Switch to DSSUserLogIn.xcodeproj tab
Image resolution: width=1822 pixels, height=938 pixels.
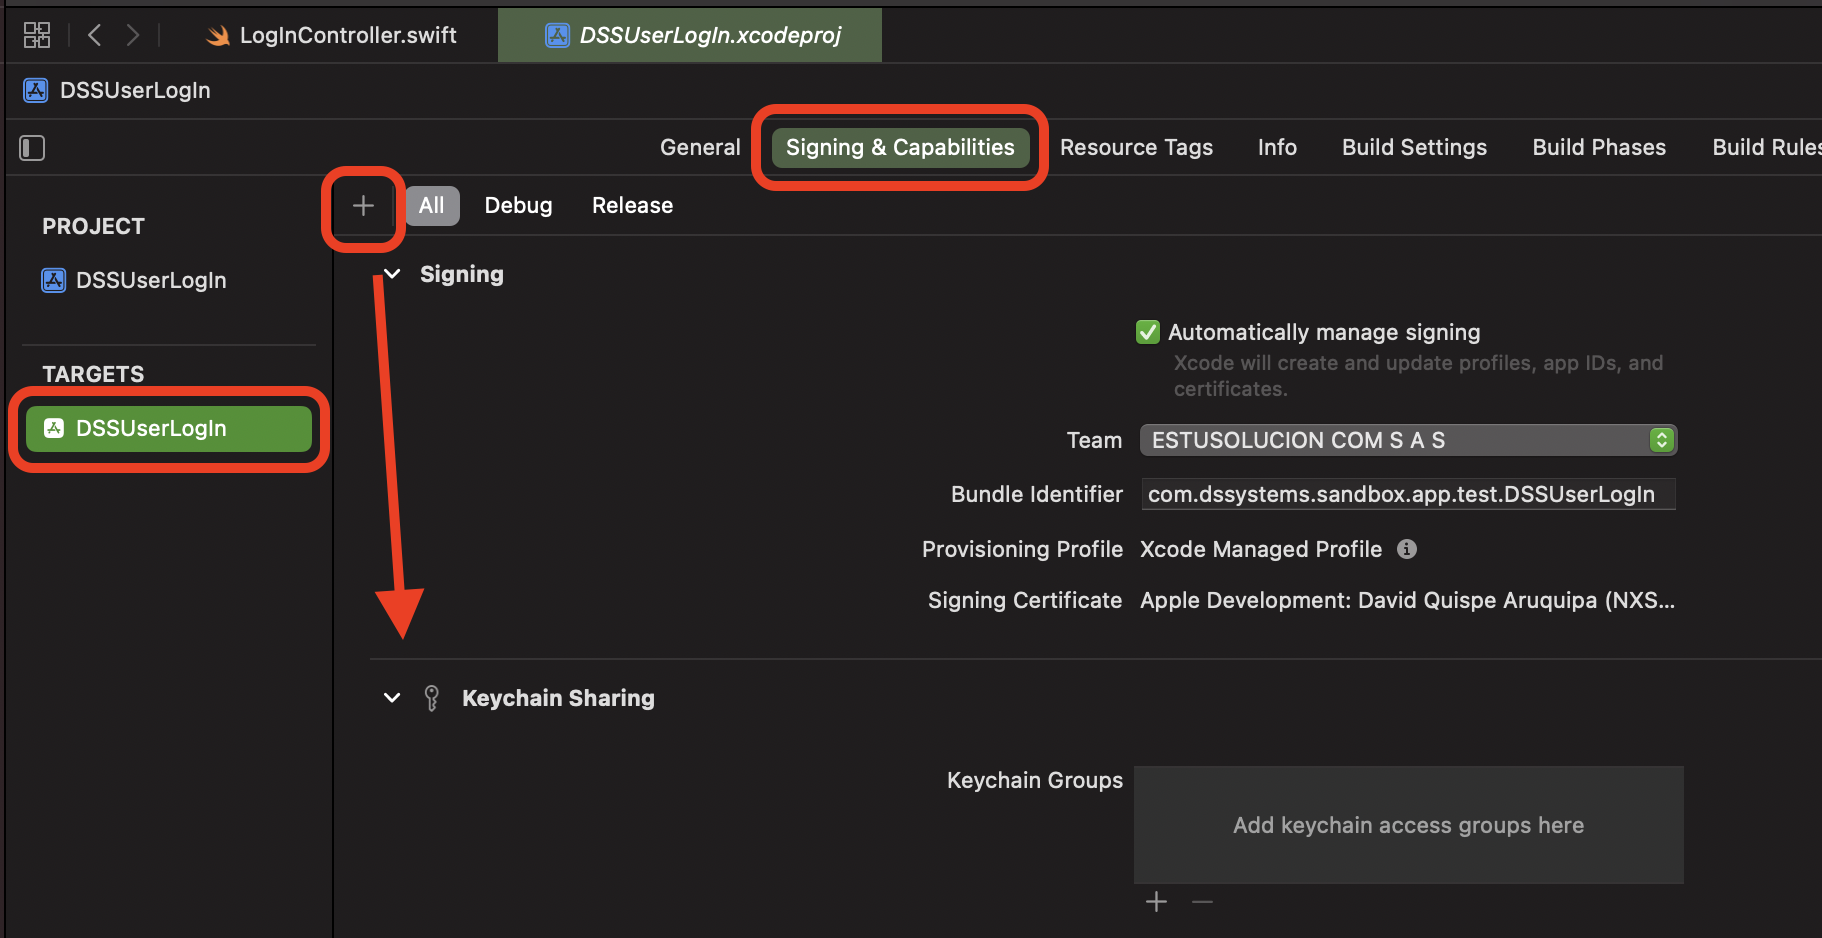click(690, 35)
